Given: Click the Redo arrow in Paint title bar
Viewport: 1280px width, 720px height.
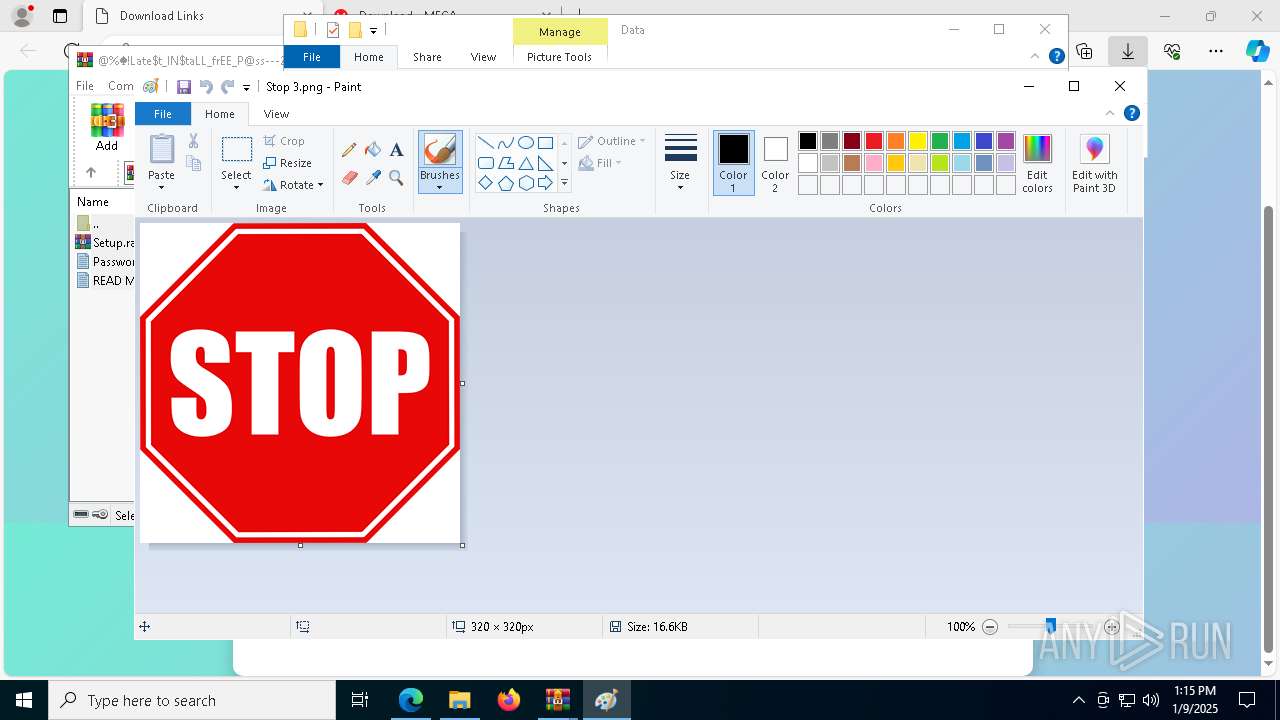Looking at the screenshot, I should point(228,87).
